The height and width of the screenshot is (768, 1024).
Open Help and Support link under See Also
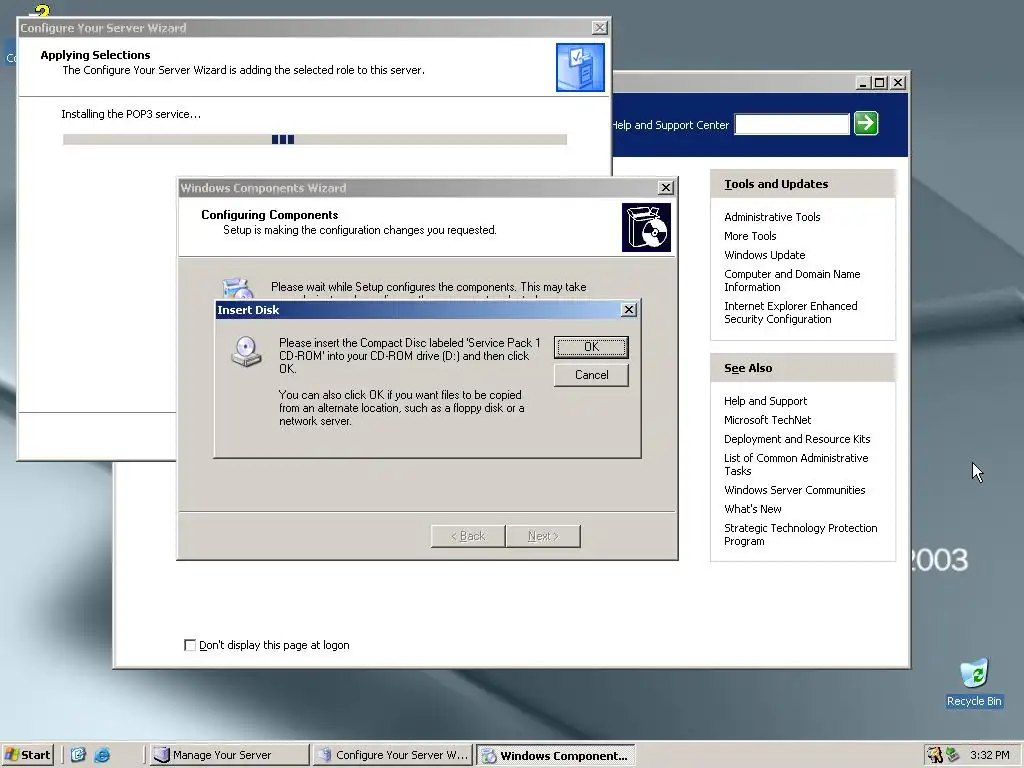pyautogui.click(x=765, y=401)
